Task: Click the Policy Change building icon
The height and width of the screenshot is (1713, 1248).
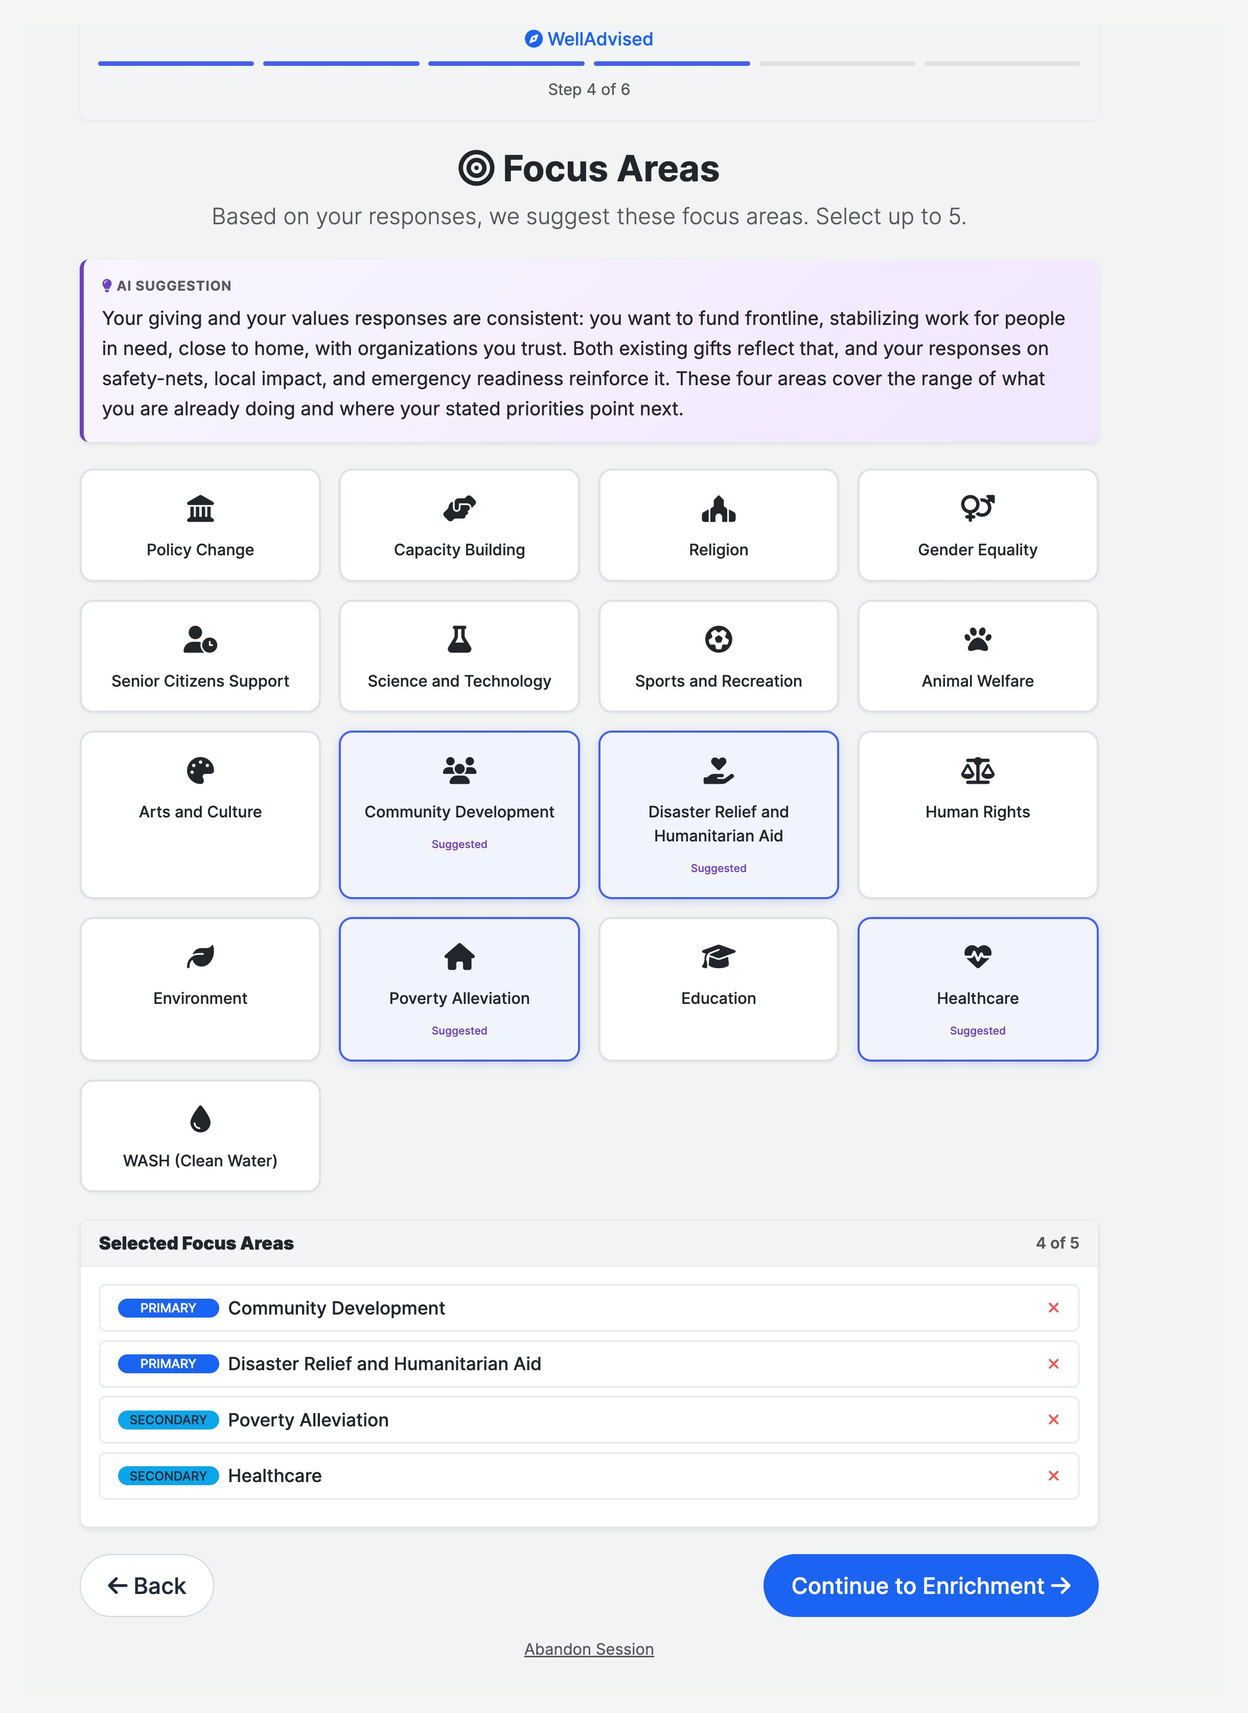Action: 200,509
